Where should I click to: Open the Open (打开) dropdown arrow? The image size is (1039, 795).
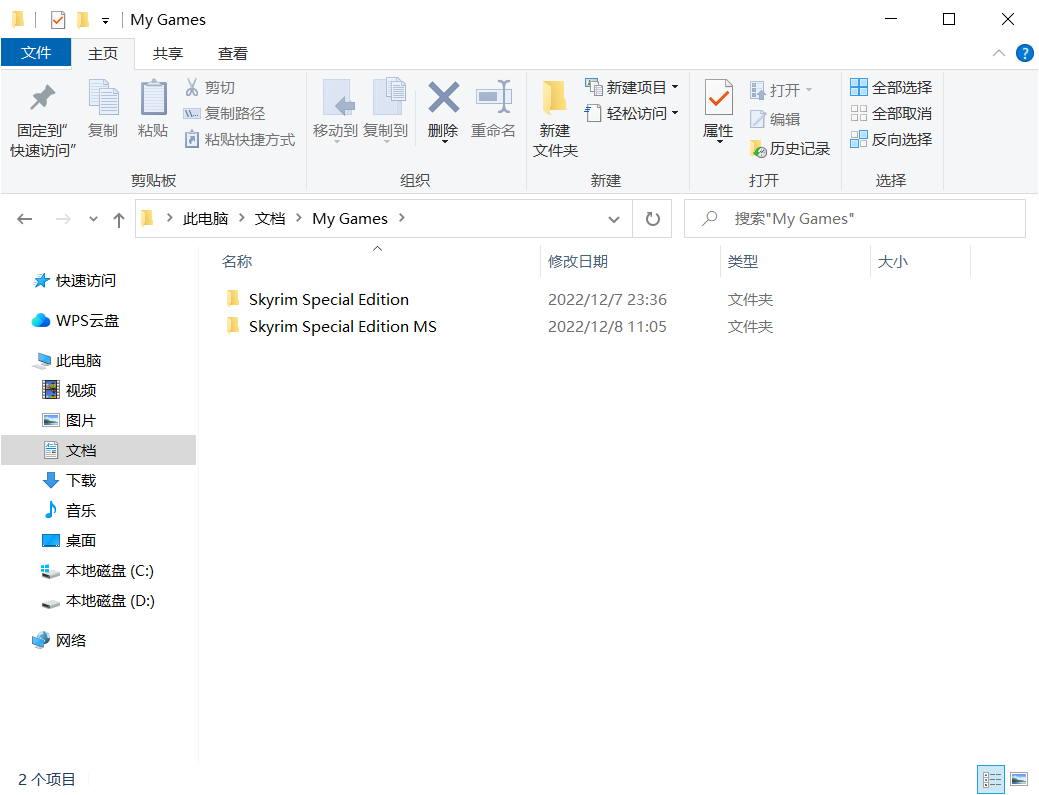[809, 89]
